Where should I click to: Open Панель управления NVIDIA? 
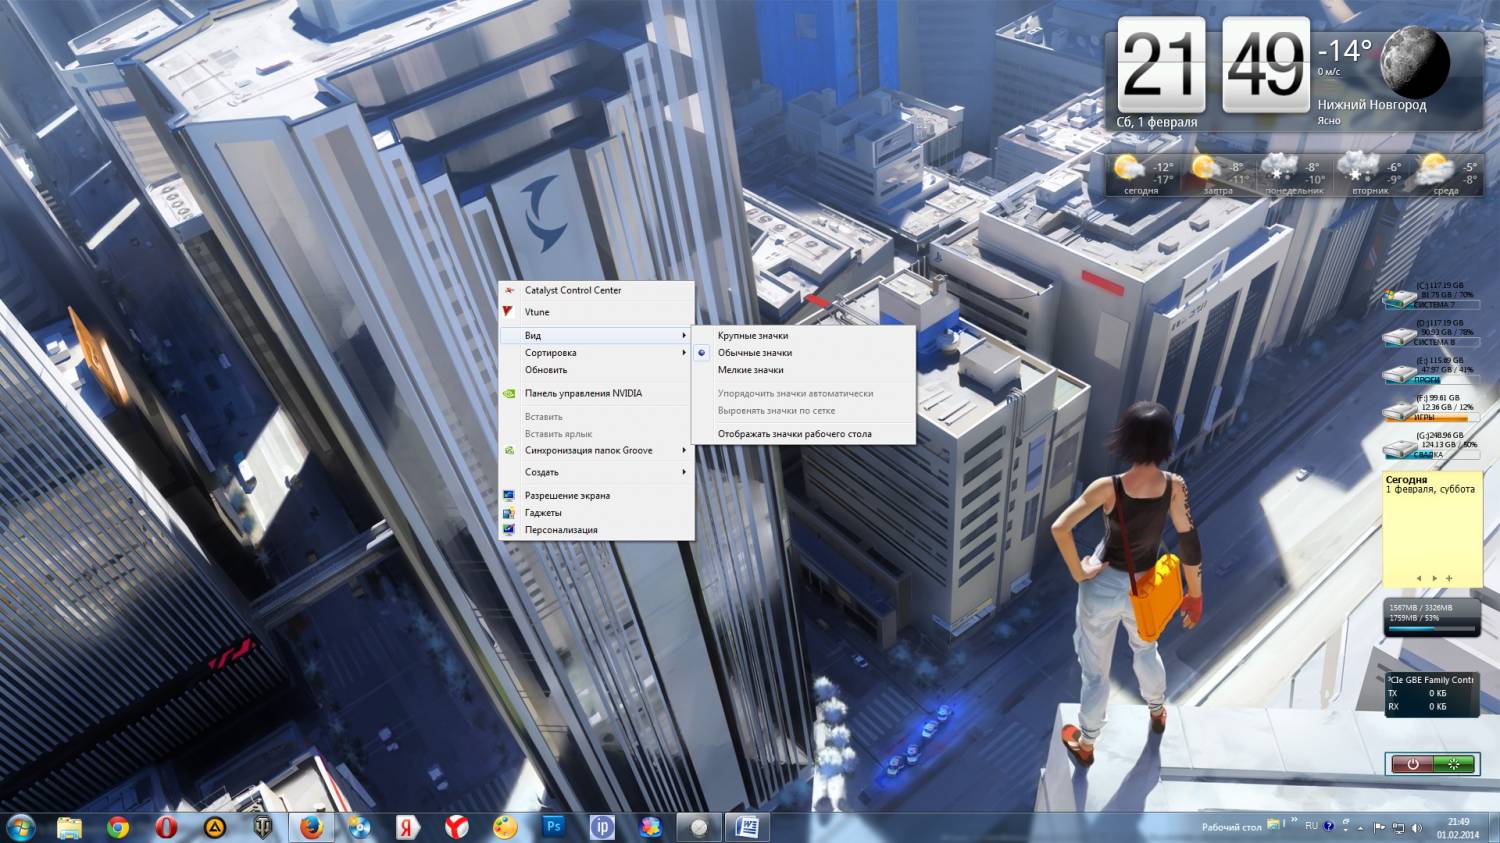596,394
